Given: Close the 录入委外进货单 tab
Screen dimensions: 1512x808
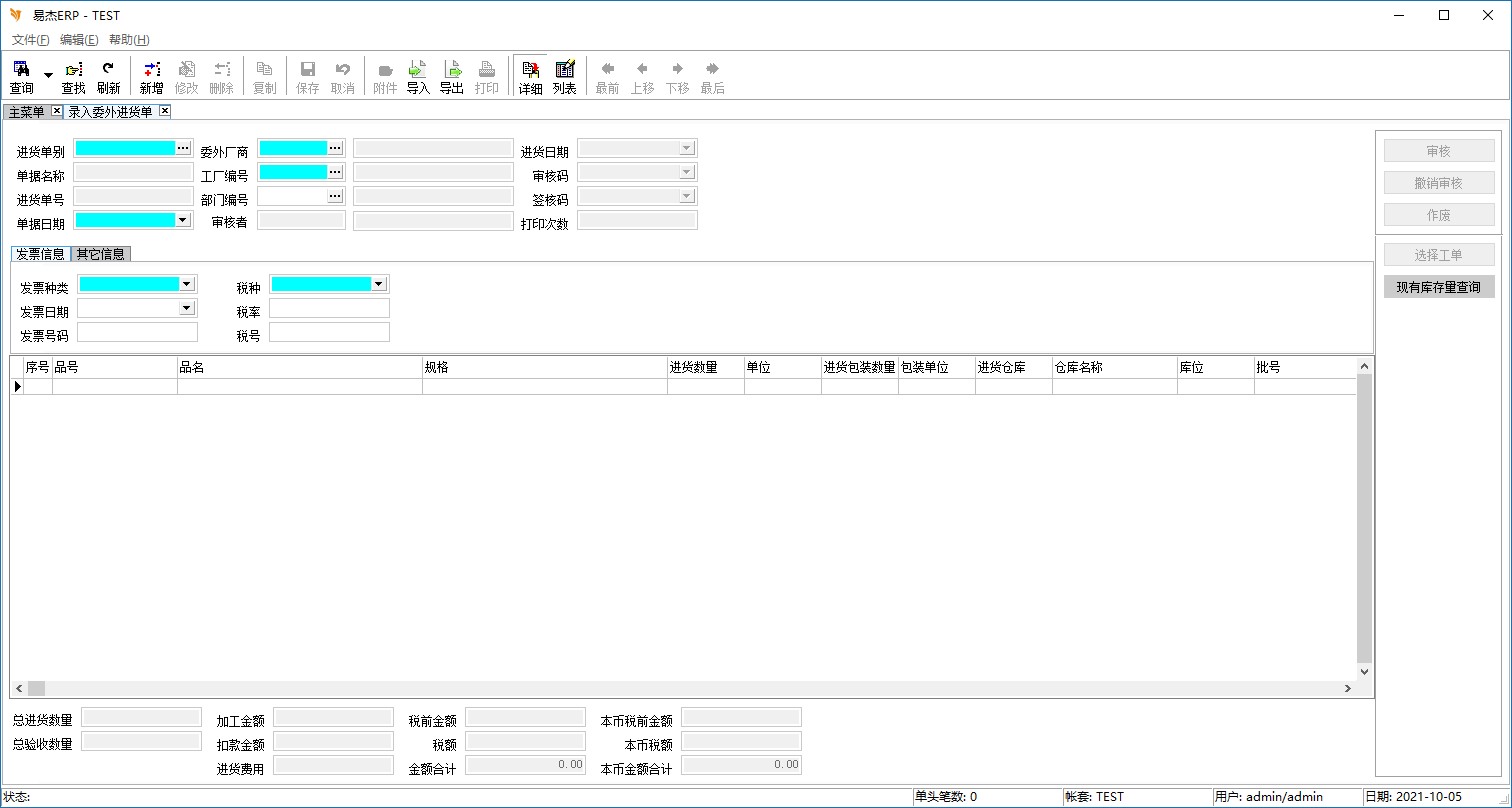Looking at the screenshot, I should pyautogui.click(x=165, y=111).
